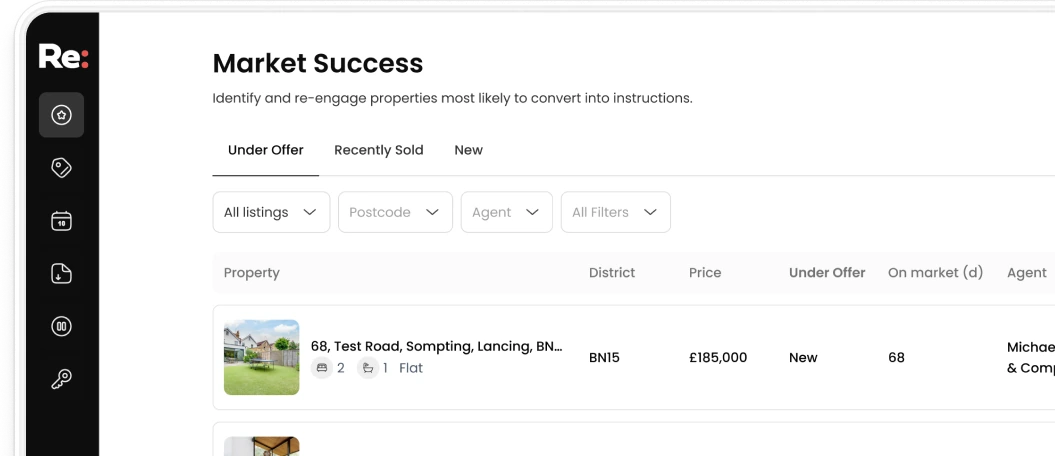Open the 68, Test Road listing address
This screenshot has width=1055, height=456.
(x=436, y=346)
